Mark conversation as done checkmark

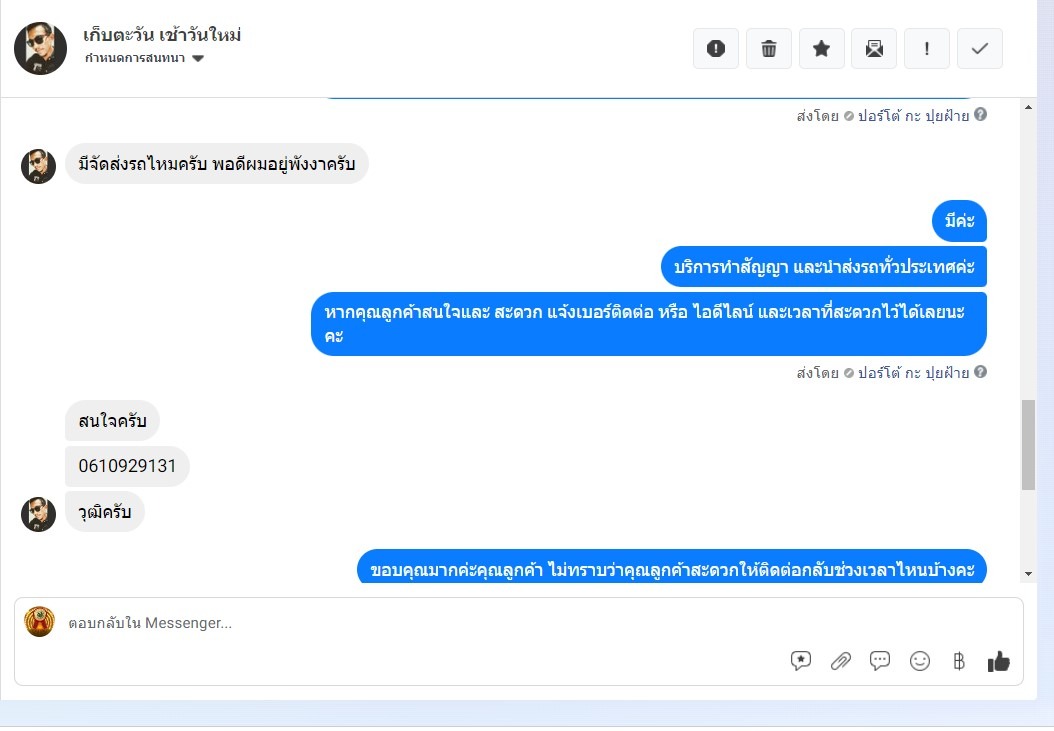(979, 48)
